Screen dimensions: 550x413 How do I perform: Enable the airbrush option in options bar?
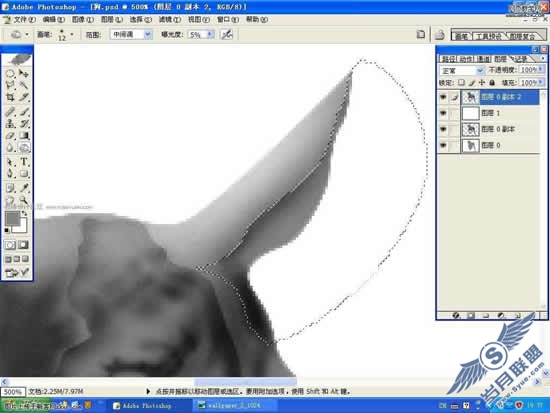[227, 34]
